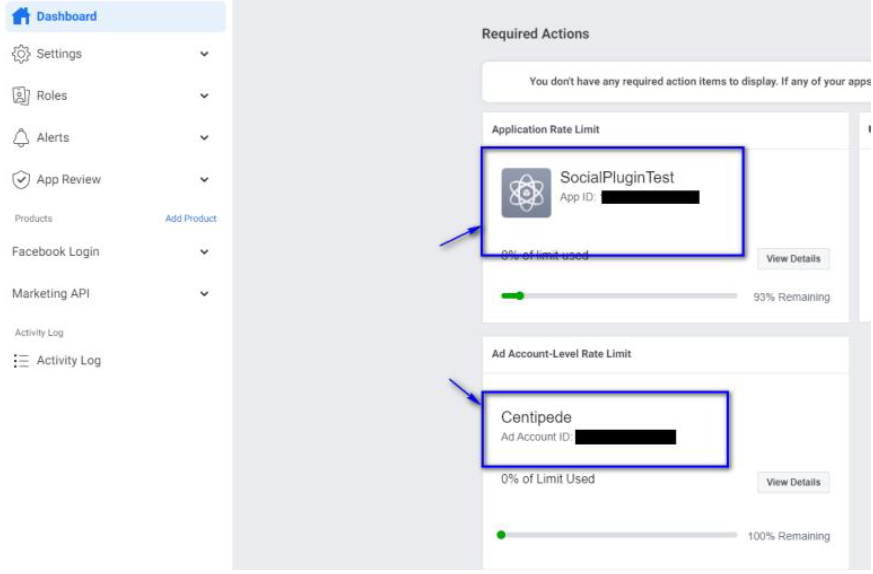
Task: Open the Activity Log menu item
Action: coord(68,361)
